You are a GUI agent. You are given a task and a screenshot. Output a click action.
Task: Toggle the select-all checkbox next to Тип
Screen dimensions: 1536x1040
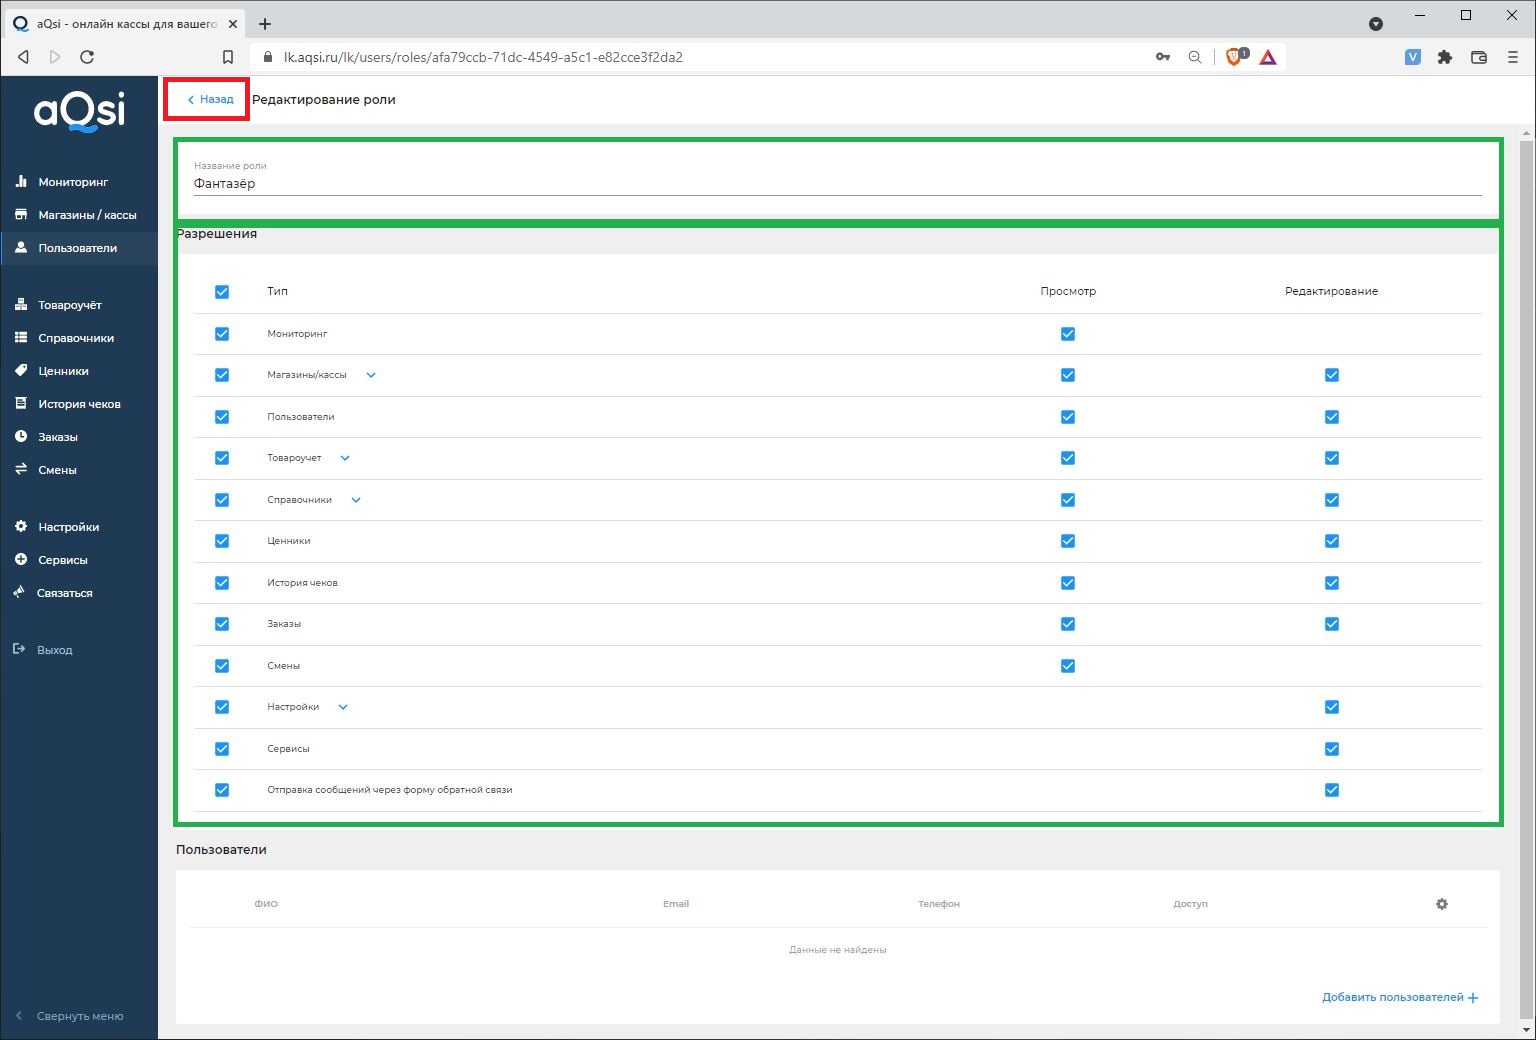click(222, 292)
